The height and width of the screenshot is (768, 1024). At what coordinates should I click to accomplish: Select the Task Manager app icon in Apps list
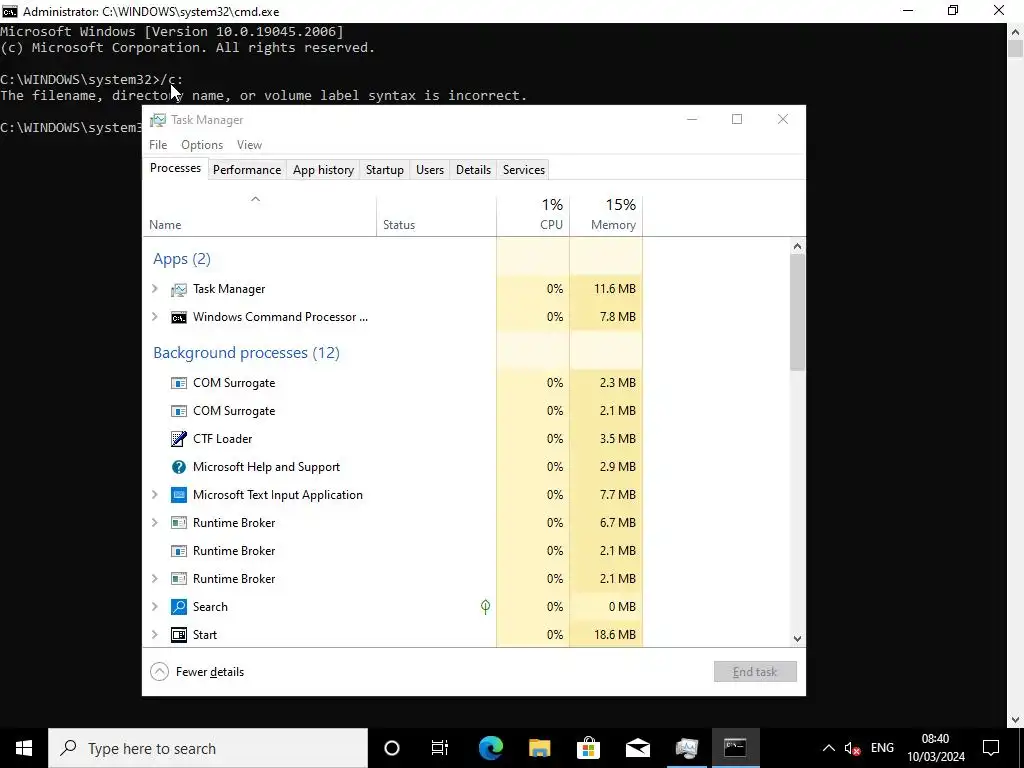178,289
